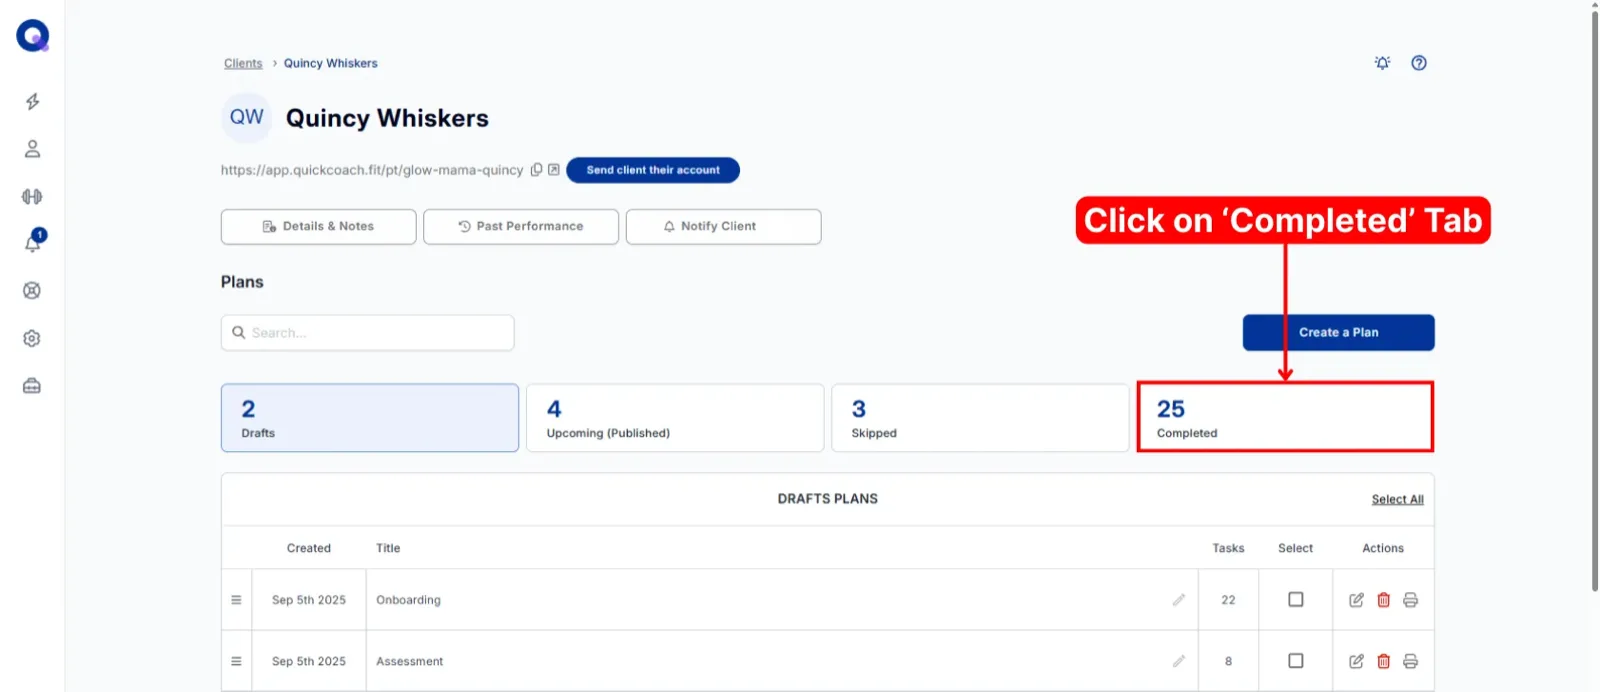Click the rename pencil icon for Assessment
Screen dimensions: 1600x692
(1179, 661)
